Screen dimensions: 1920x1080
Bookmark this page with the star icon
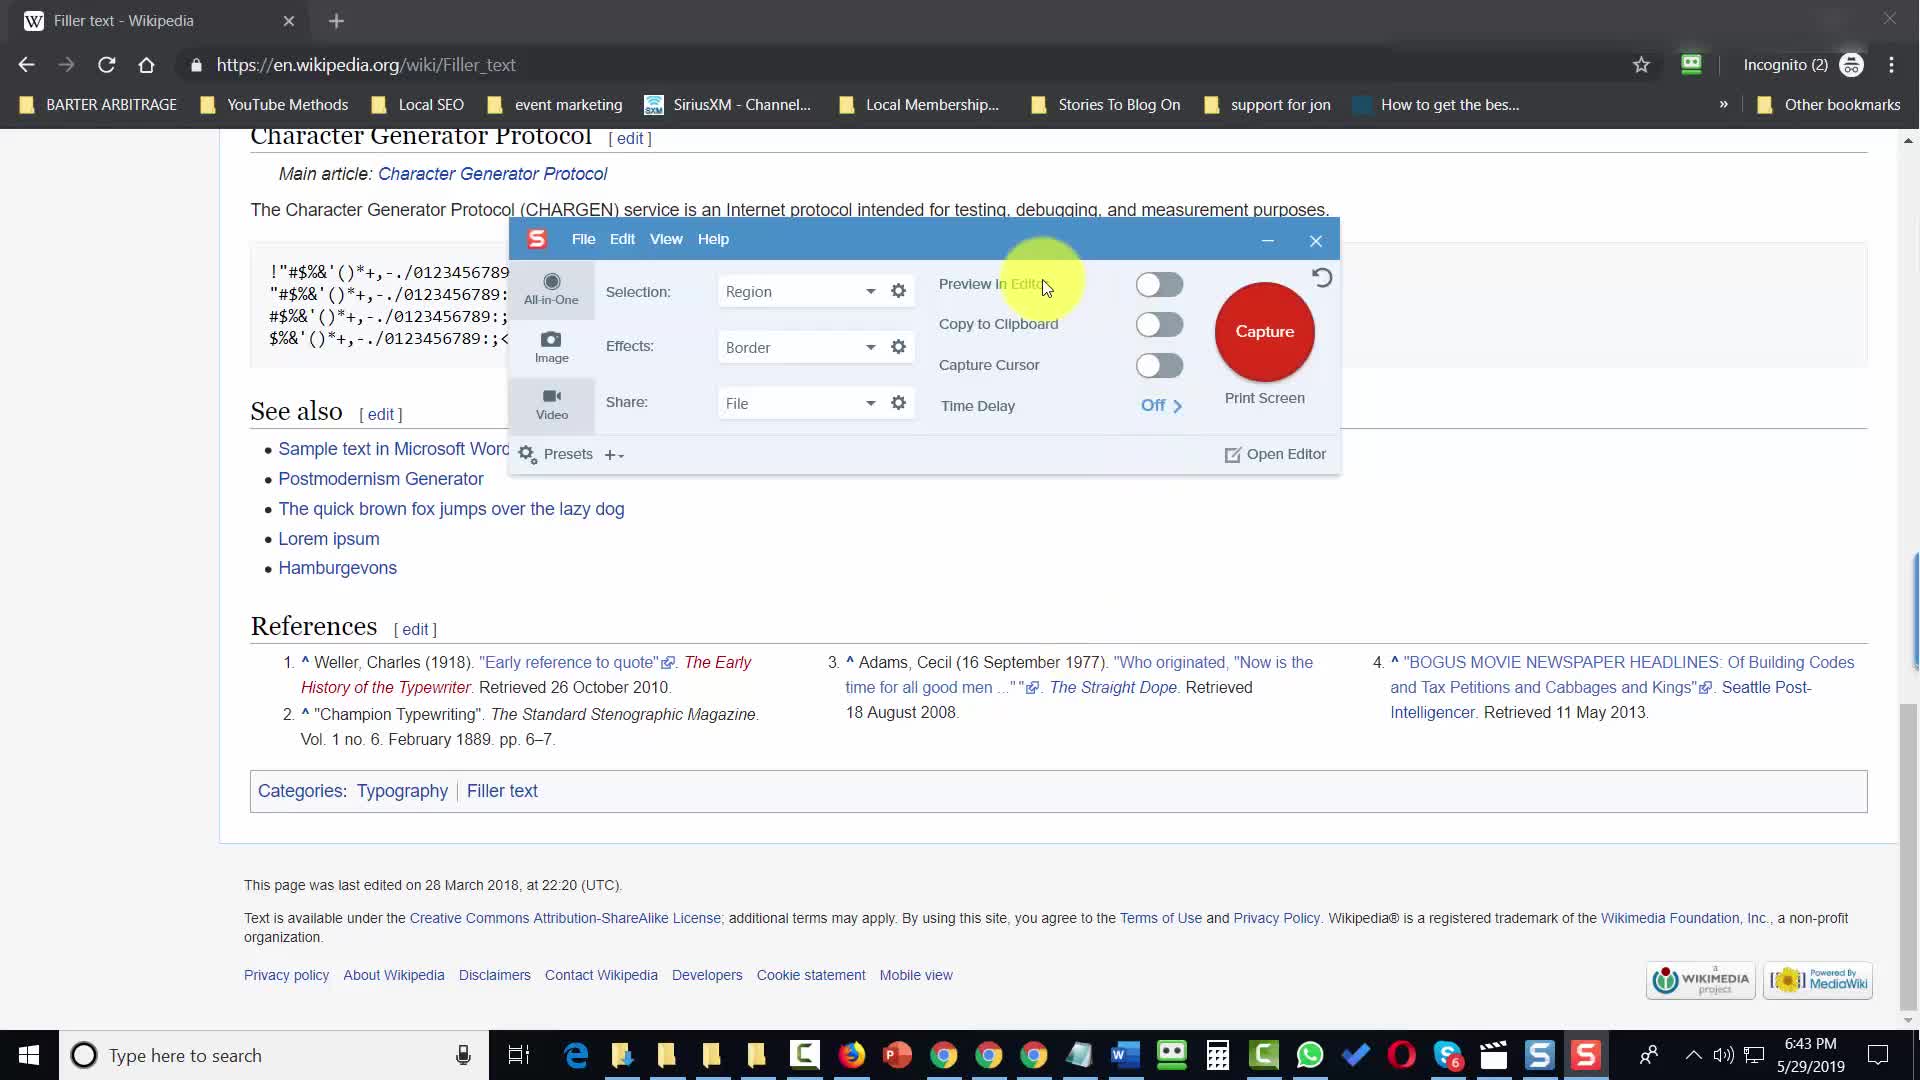pos(1641,65)
